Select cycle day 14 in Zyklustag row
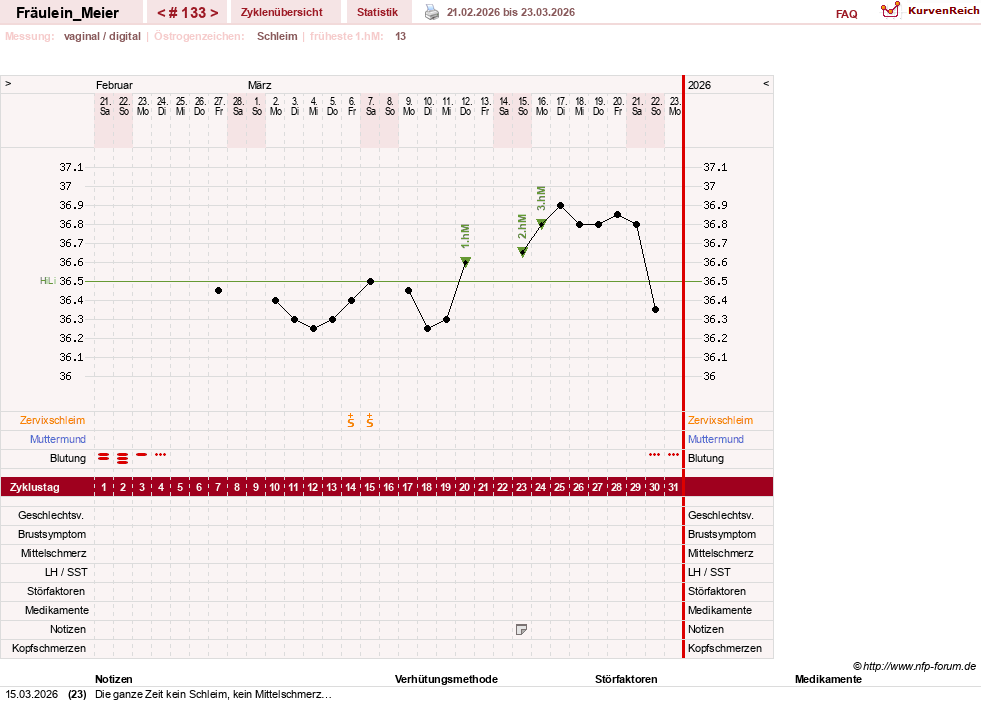Image resolution: width=981 pixels, height=718 pixels. [350, 487]
